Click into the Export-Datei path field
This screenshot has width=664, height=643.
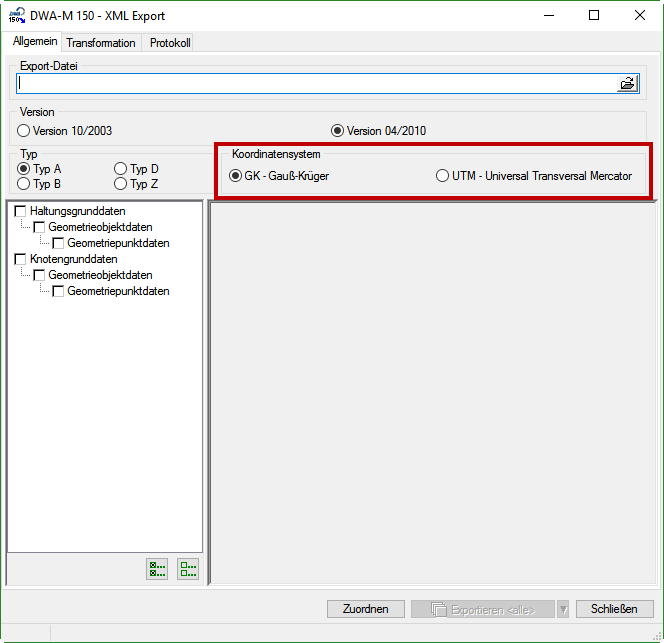coord(315,84)
